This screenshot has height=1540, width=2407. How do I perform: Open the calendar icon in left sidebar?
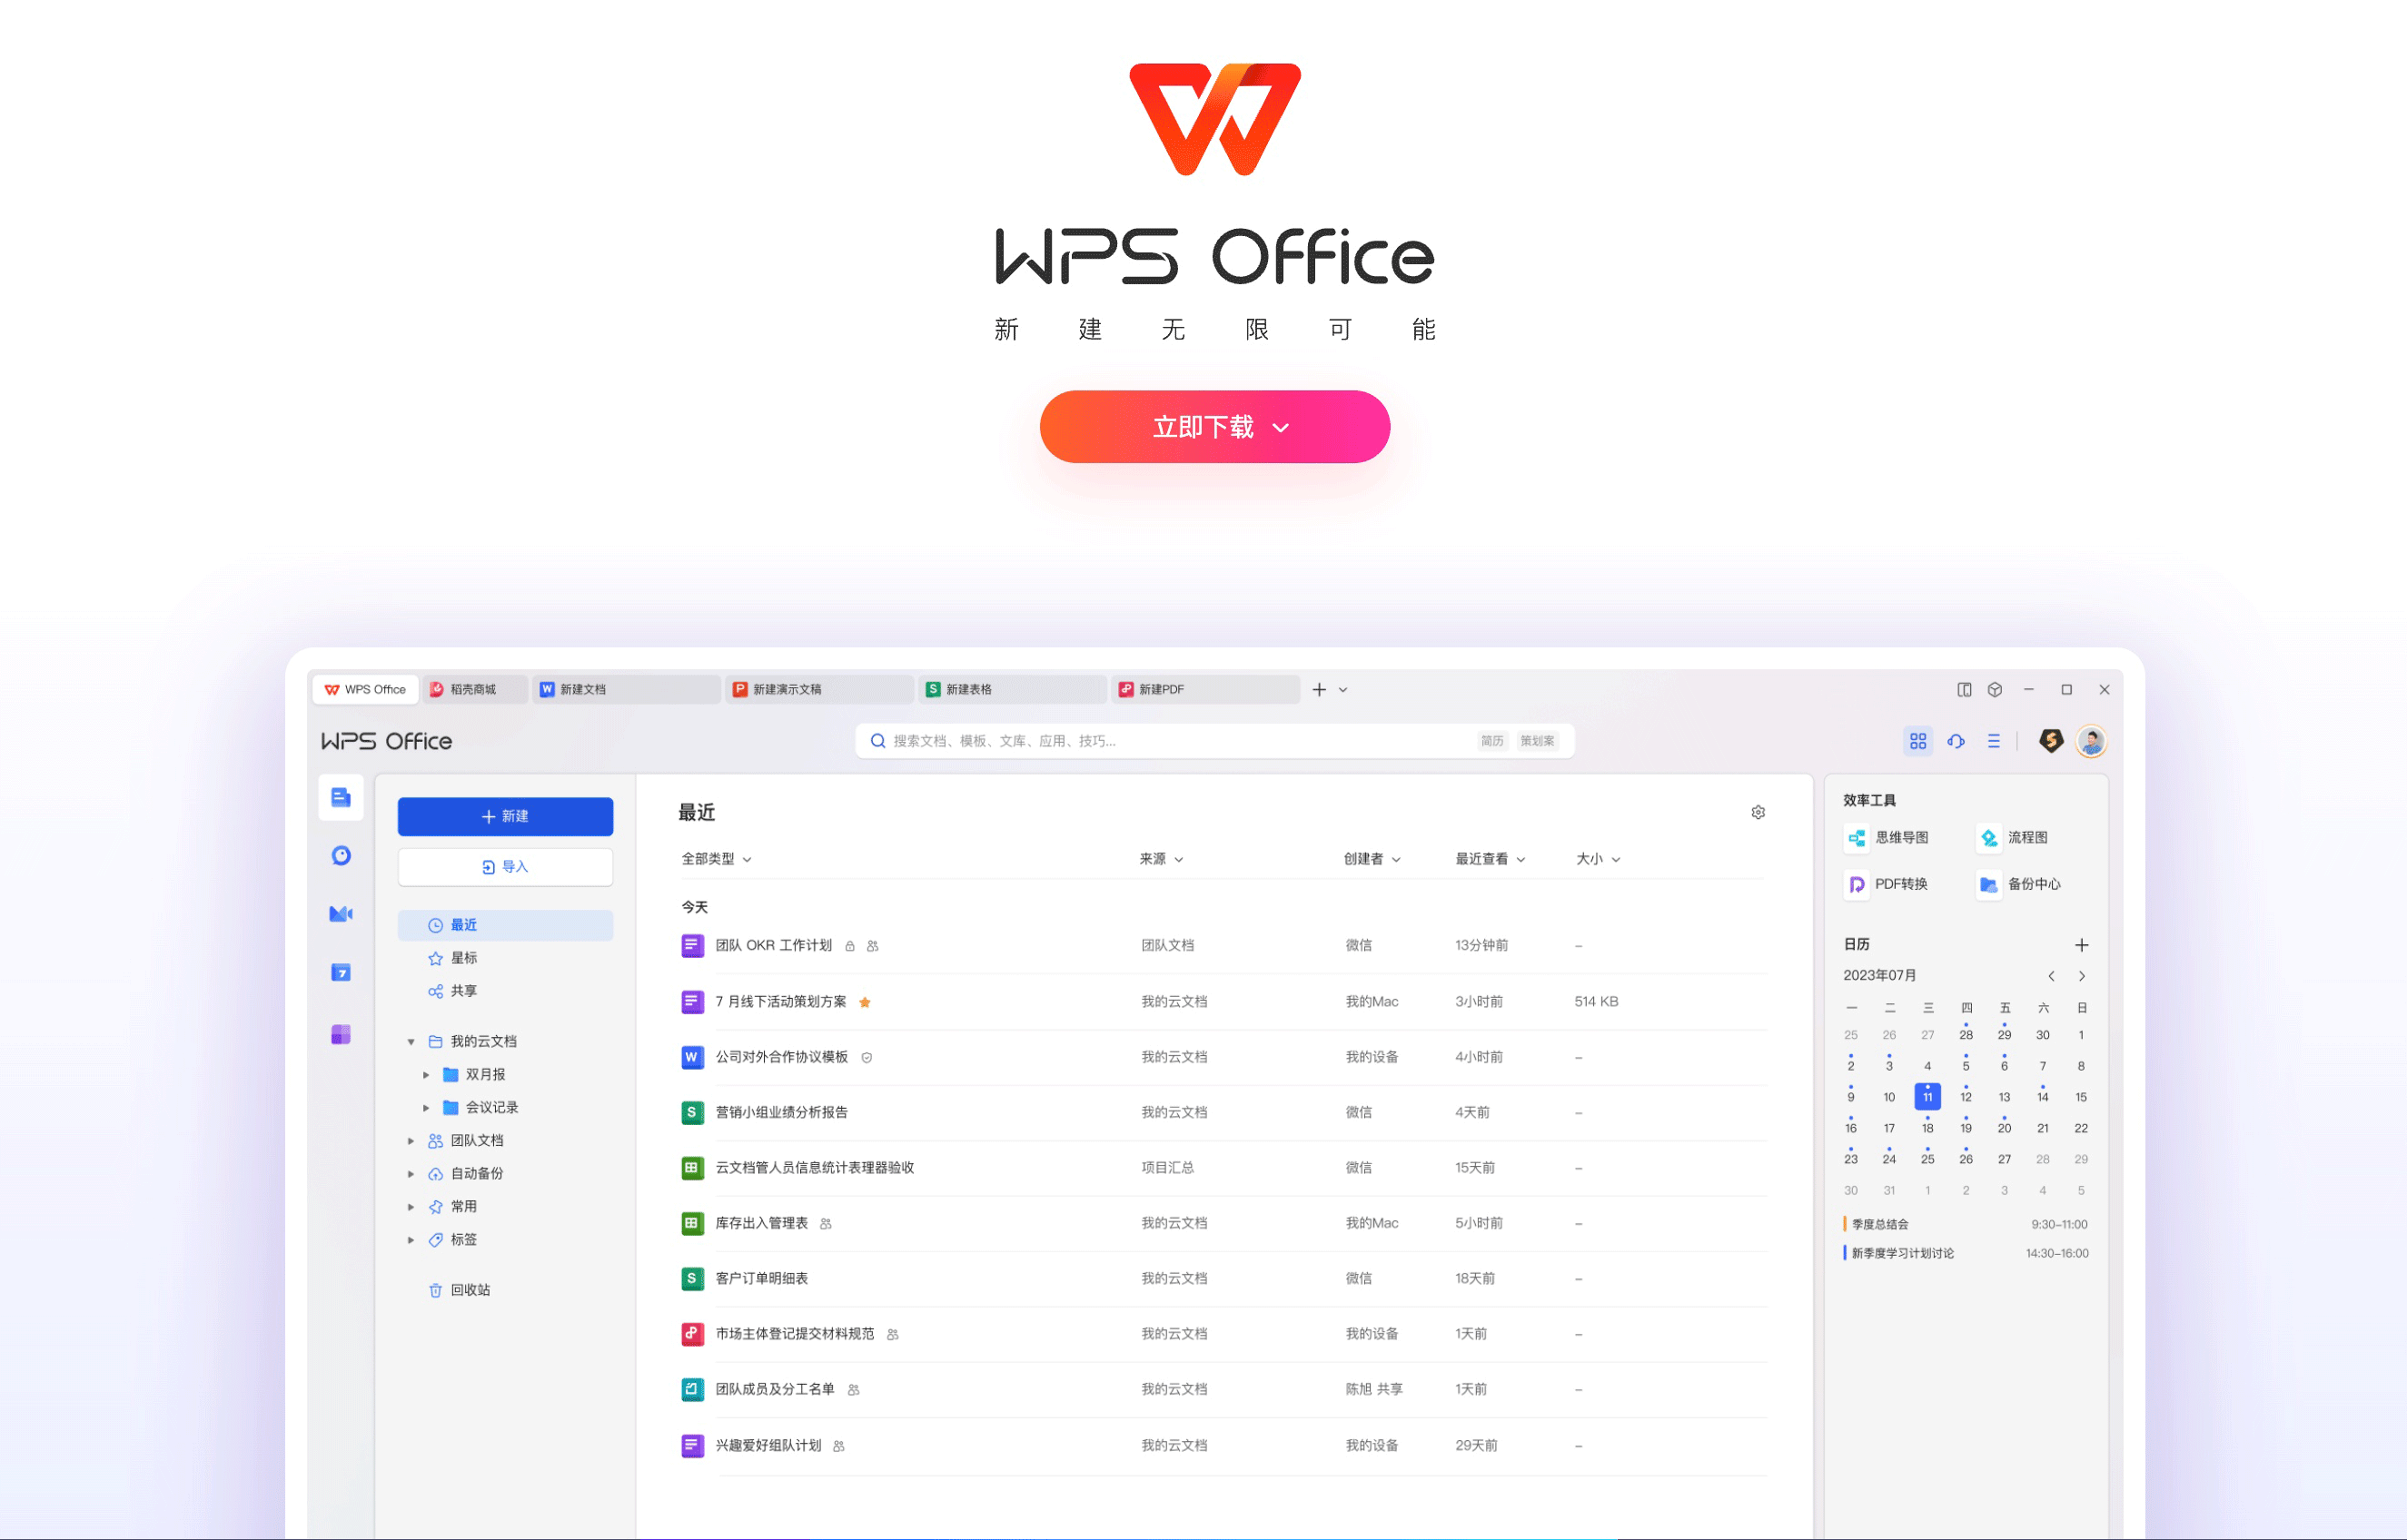pyautogui.click(x=341, y=973)
